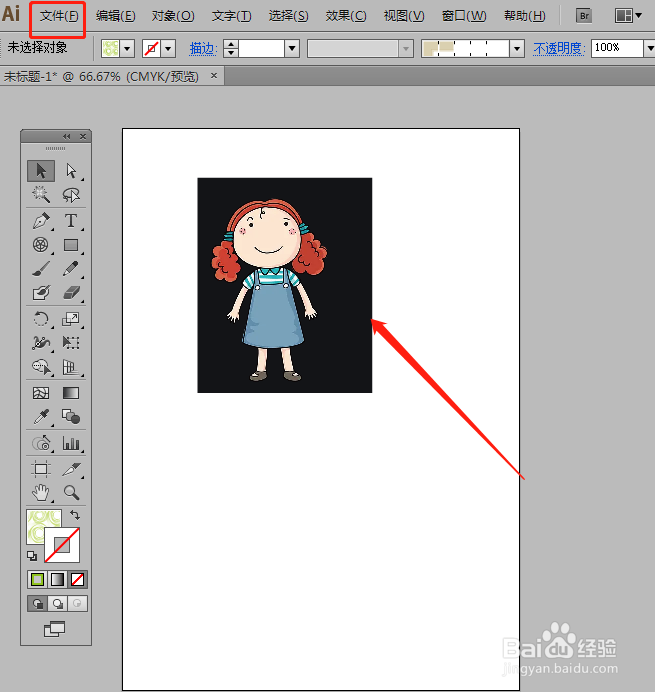Screen dimensions: 655x692
Task: Select the Type tool
Action: click(71, 221)
